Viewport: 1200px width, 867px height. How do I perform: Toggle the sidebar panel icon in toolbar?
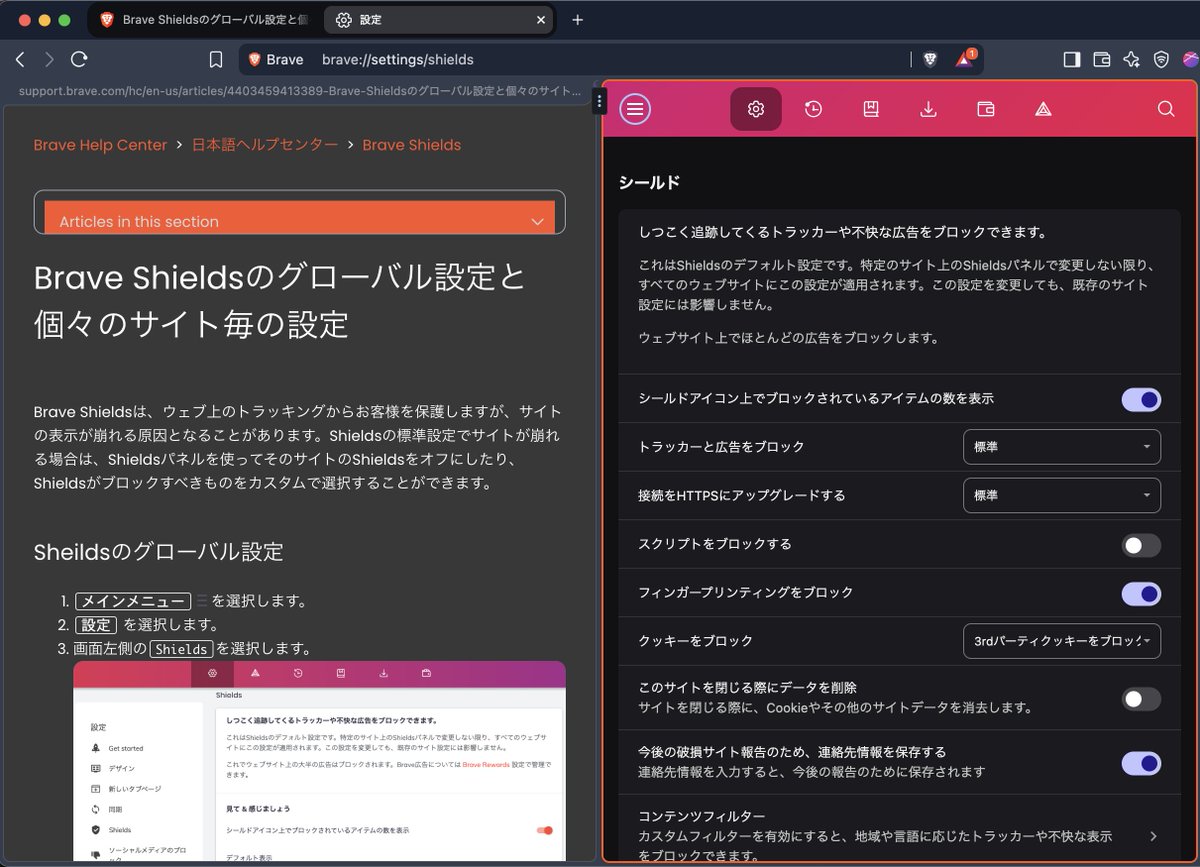click(1072, 59)
